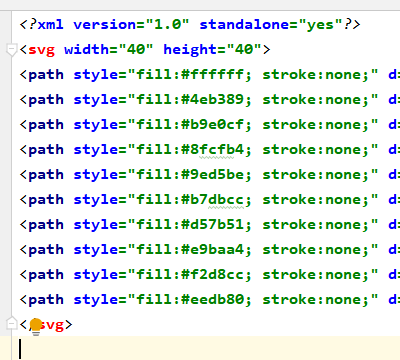Click the fill:#ffffff style value
The height and width of the screenshot is (360, 400).
[x=194, y=75]
